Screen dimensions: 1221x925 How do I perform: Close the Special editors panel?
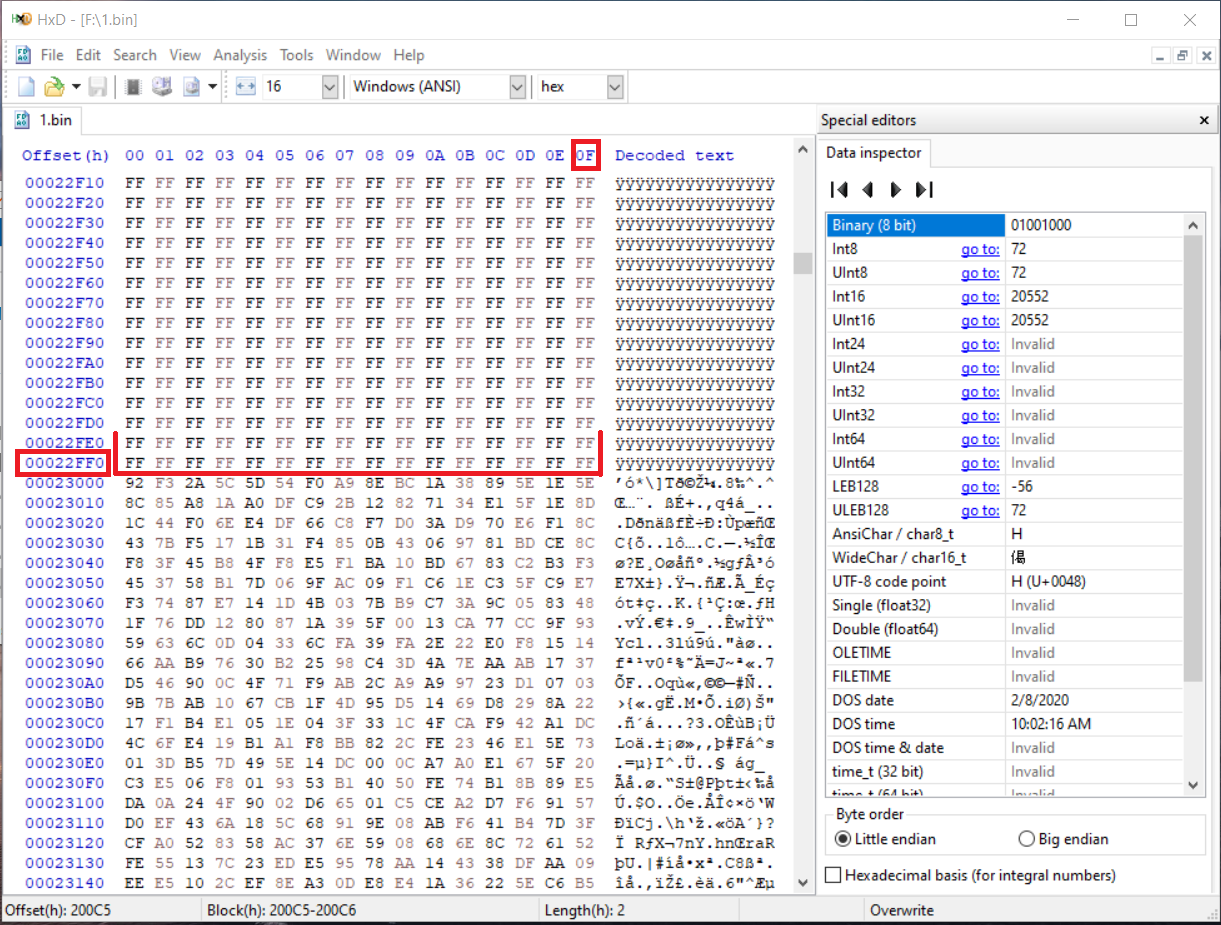[x=1203, y=120]
